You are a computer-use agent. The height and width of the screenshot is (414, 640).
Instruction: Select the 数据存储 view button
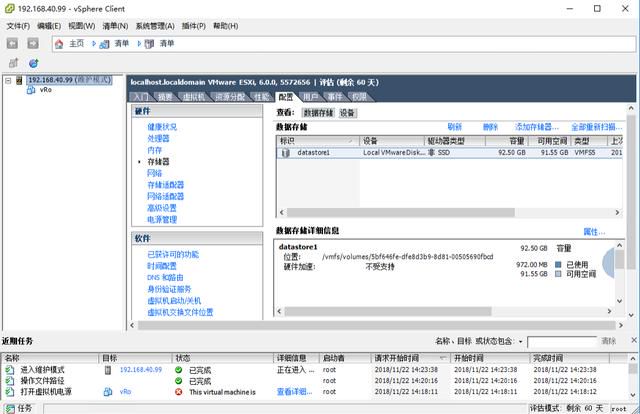tap(318, 113)
